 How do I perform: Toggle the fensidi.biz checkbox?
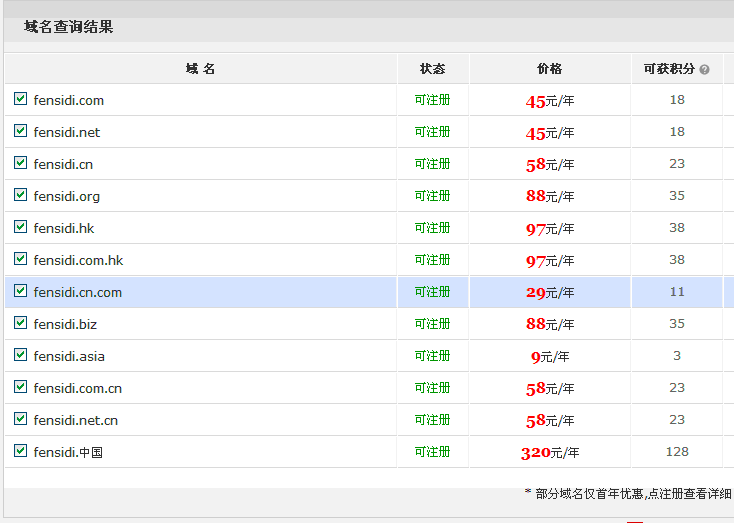21,323
